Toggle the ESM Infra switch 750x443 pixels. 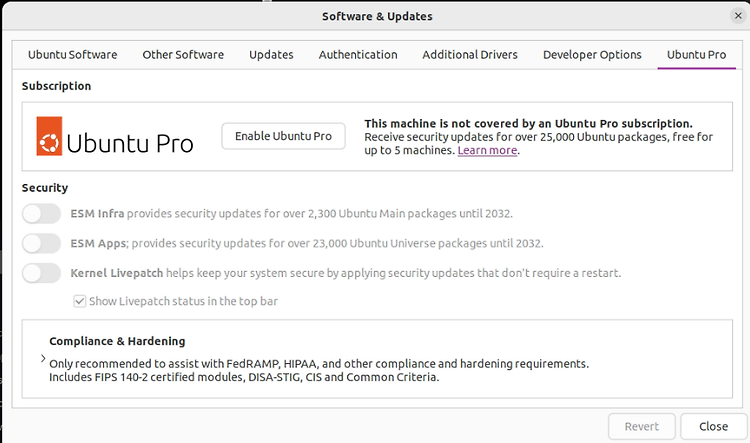42,213
